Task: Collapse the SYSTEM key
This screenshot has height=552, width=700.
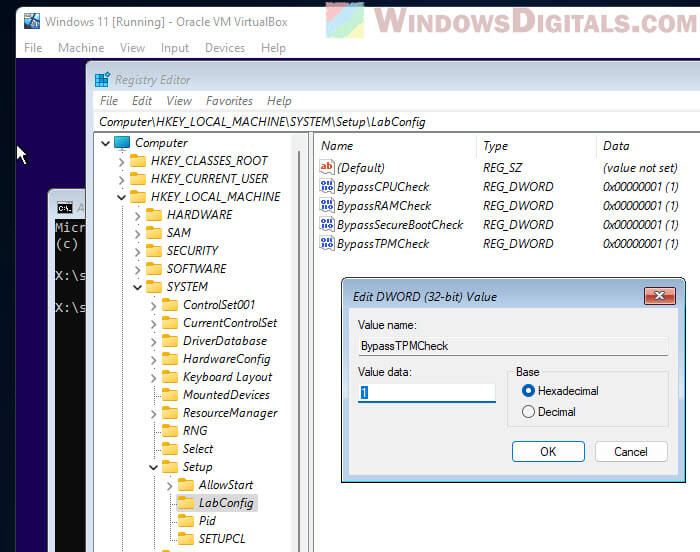Action: tap(138, 287)
